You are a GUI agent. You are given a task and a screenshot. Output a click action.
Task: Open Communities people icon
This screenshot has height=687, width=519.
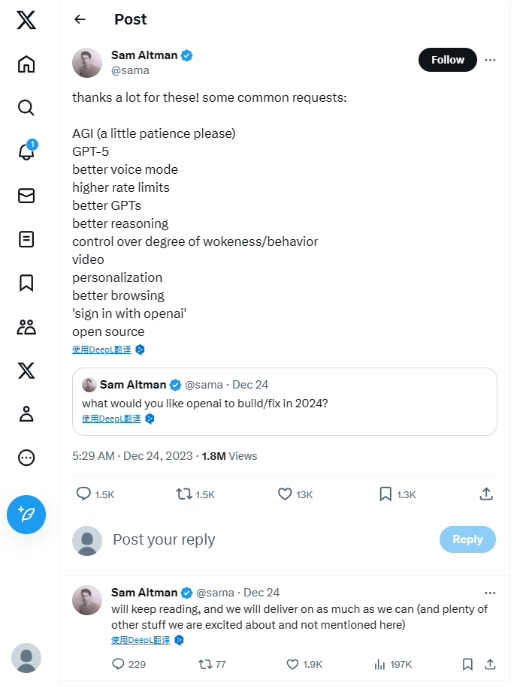click(26, 327)
